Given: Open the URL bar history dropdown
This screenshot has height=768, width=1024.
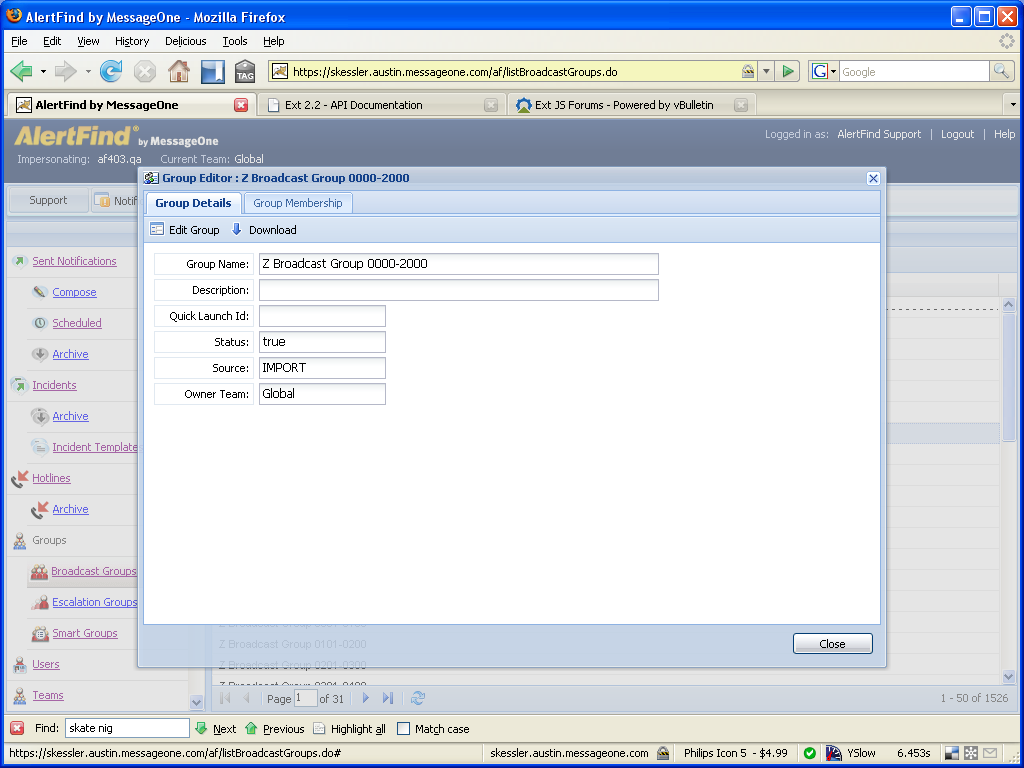Looking at the screenshot, I should pos(767,71).
